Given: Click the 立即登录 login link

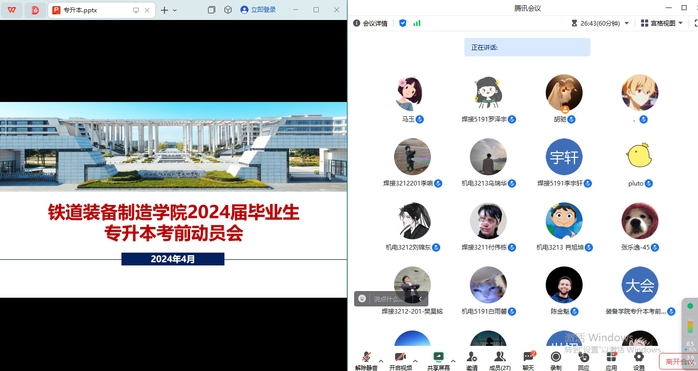Looking at the screenshot, I should (258, 10).
